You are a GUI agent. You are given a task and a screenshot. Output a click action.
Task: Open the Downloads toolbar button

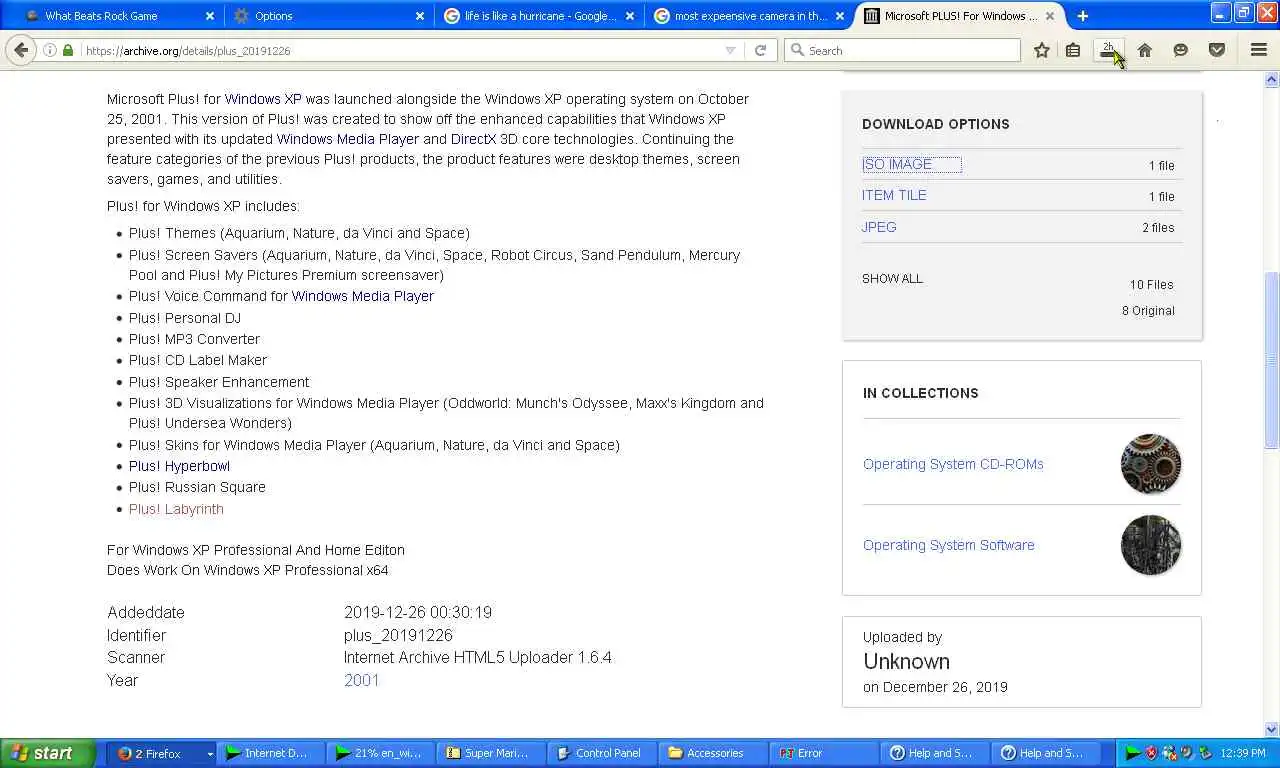[1109, 50]
